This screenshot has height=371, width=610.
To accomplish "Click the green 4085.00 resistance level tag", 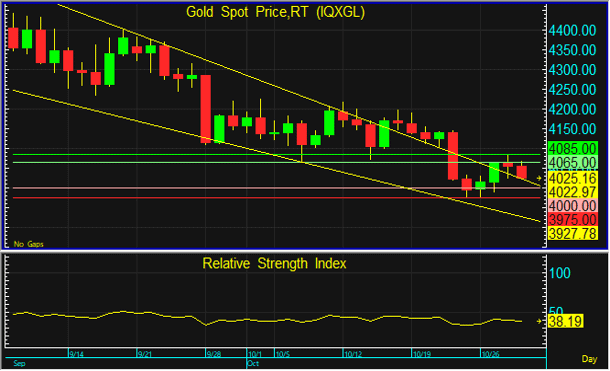I will pyautogui.click(x=573, y=149).
